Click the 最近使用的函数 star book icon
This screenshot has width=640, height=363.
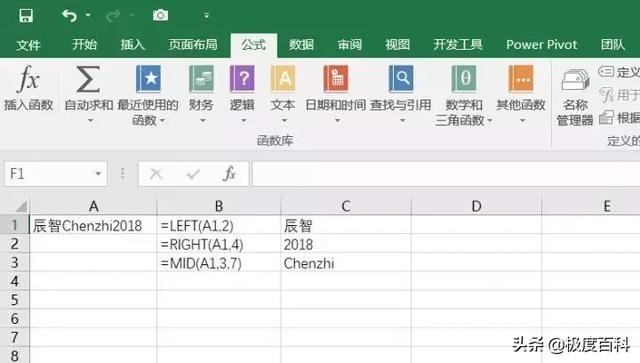coord(148,78)
